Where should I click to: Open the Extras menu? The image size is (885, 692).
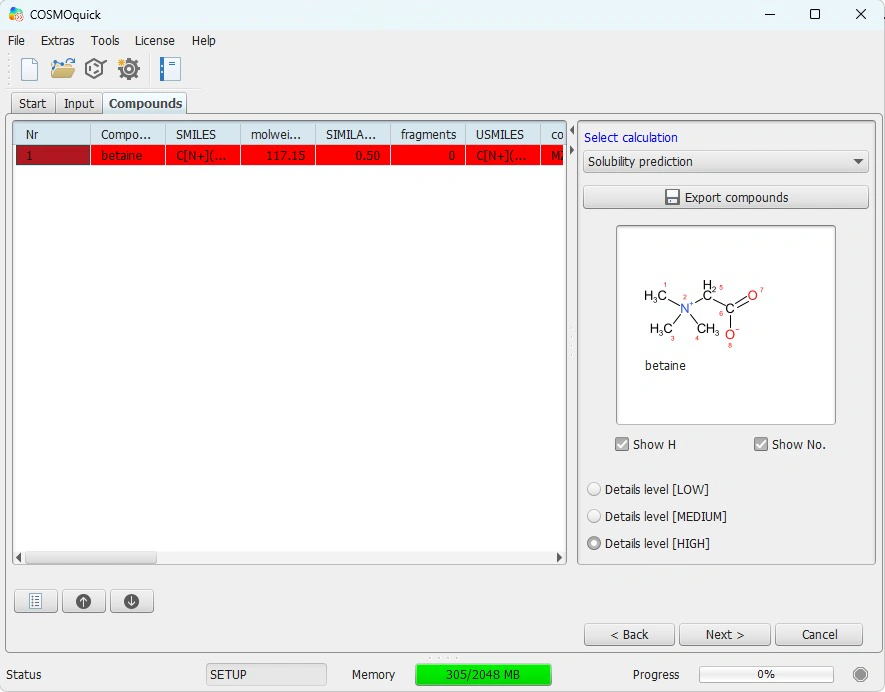[58, 41]
